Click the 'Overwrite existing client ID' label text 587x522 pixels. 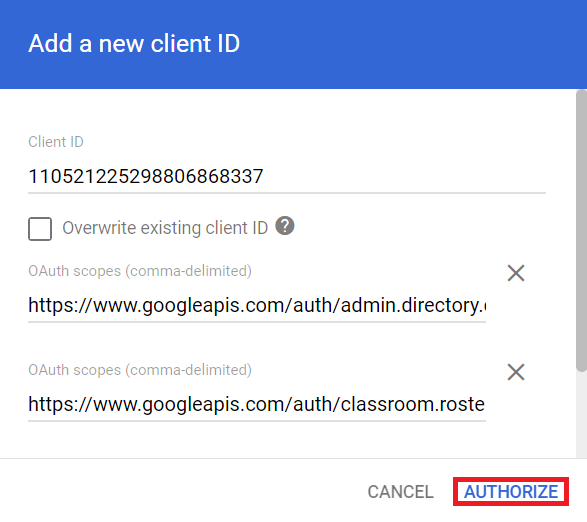pos(165,228)
